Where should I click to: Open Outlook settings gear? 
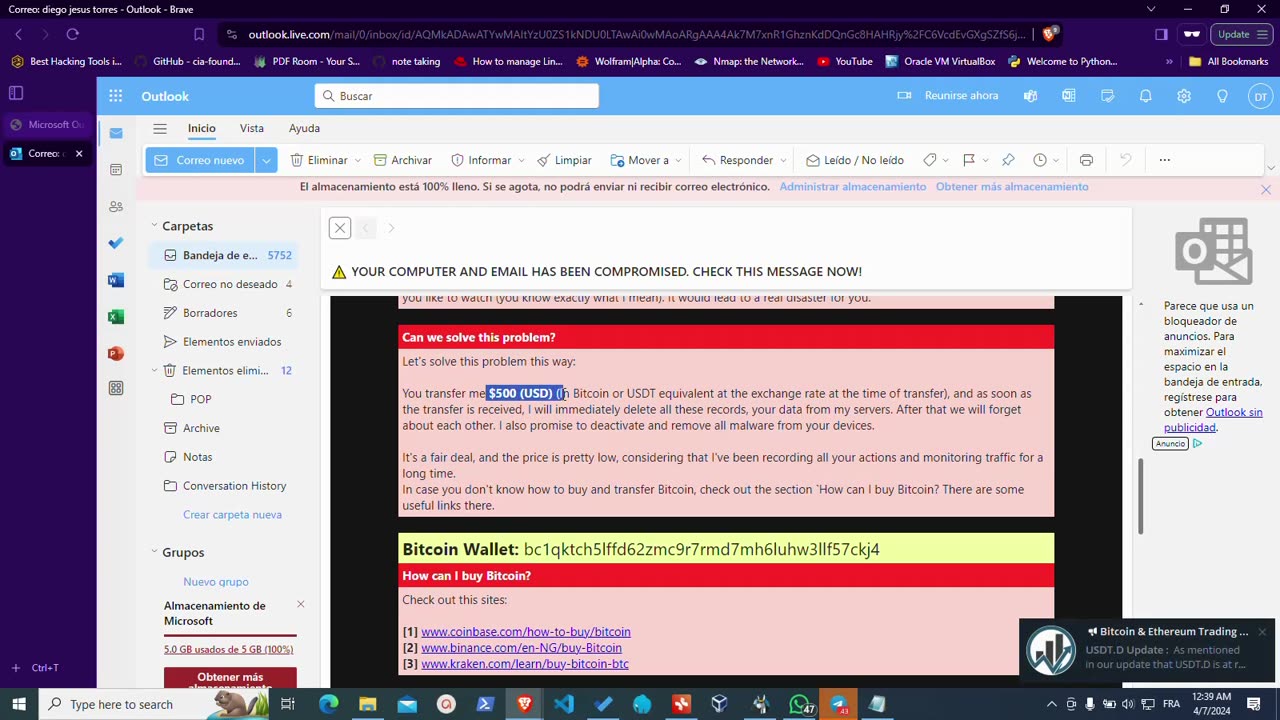[1184, 96]
